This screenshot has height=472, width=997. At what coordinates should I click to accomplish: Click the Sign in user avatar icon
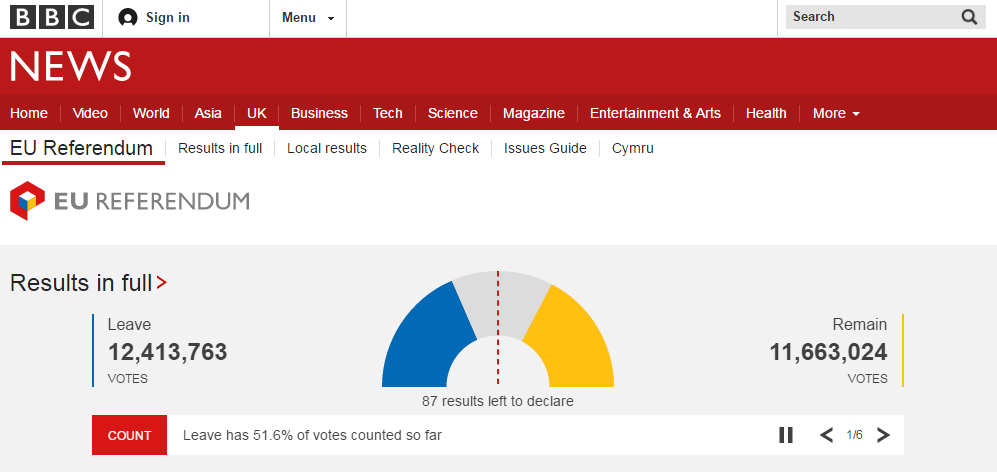pos(128,18)
